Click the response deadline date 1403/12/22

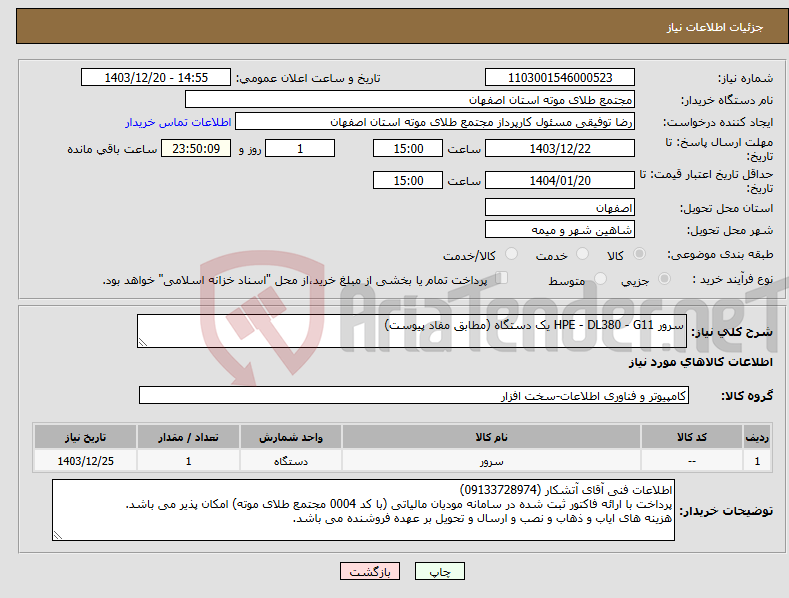[x=560, y=148]
